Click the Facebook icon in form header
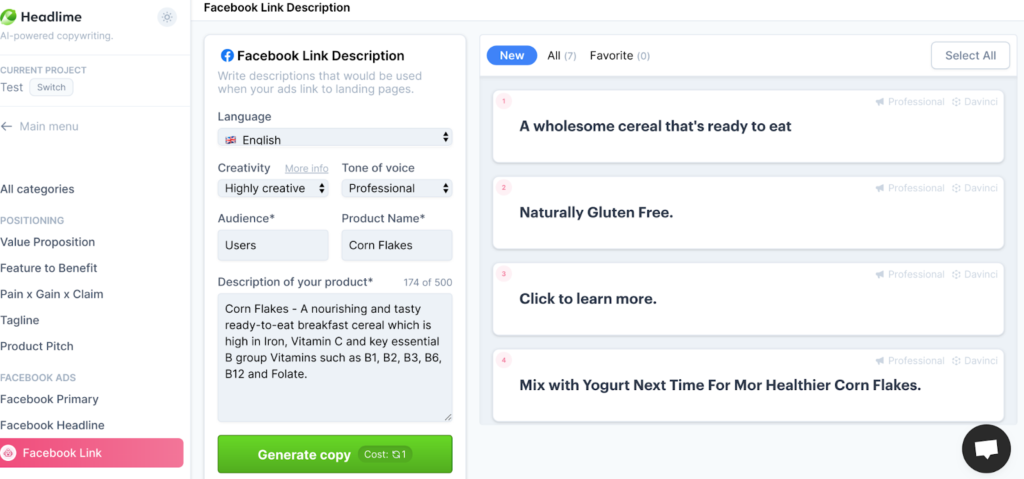 227,56
